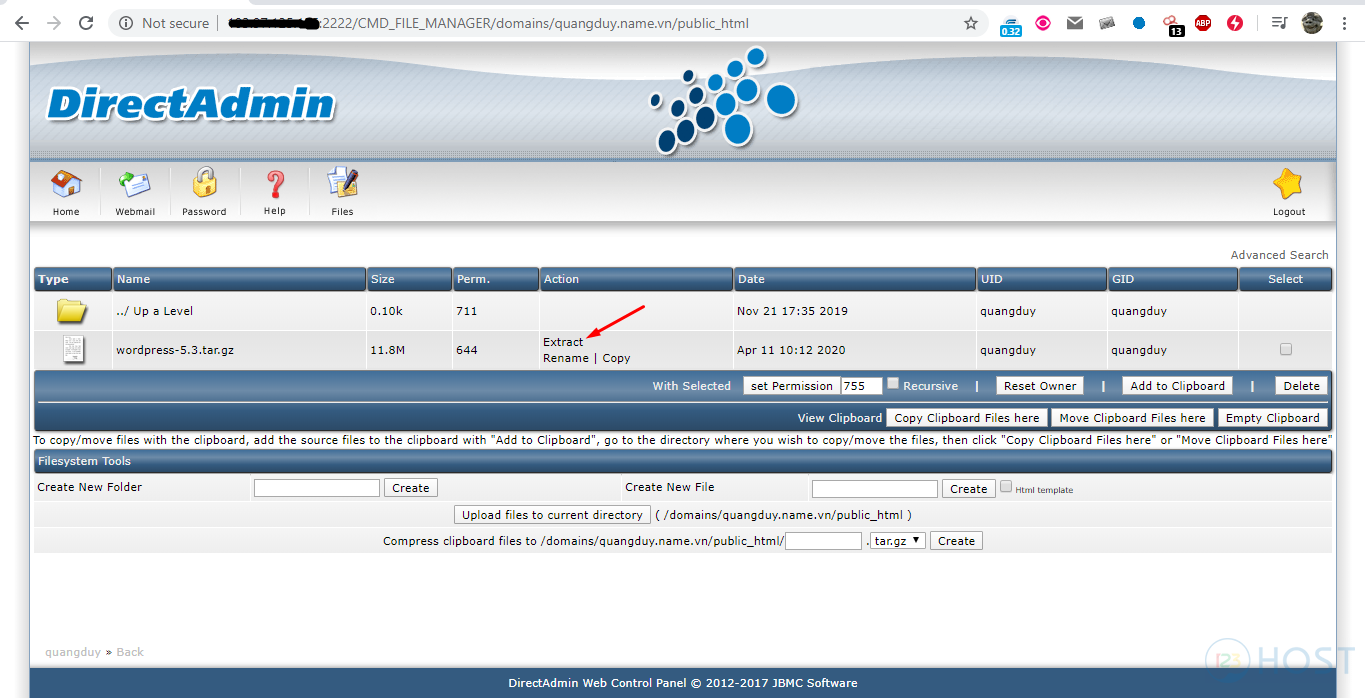Screen dimensions: 1365x698
Task: Click the Add to Clipboard button
Action: [x=1177, y=386]
